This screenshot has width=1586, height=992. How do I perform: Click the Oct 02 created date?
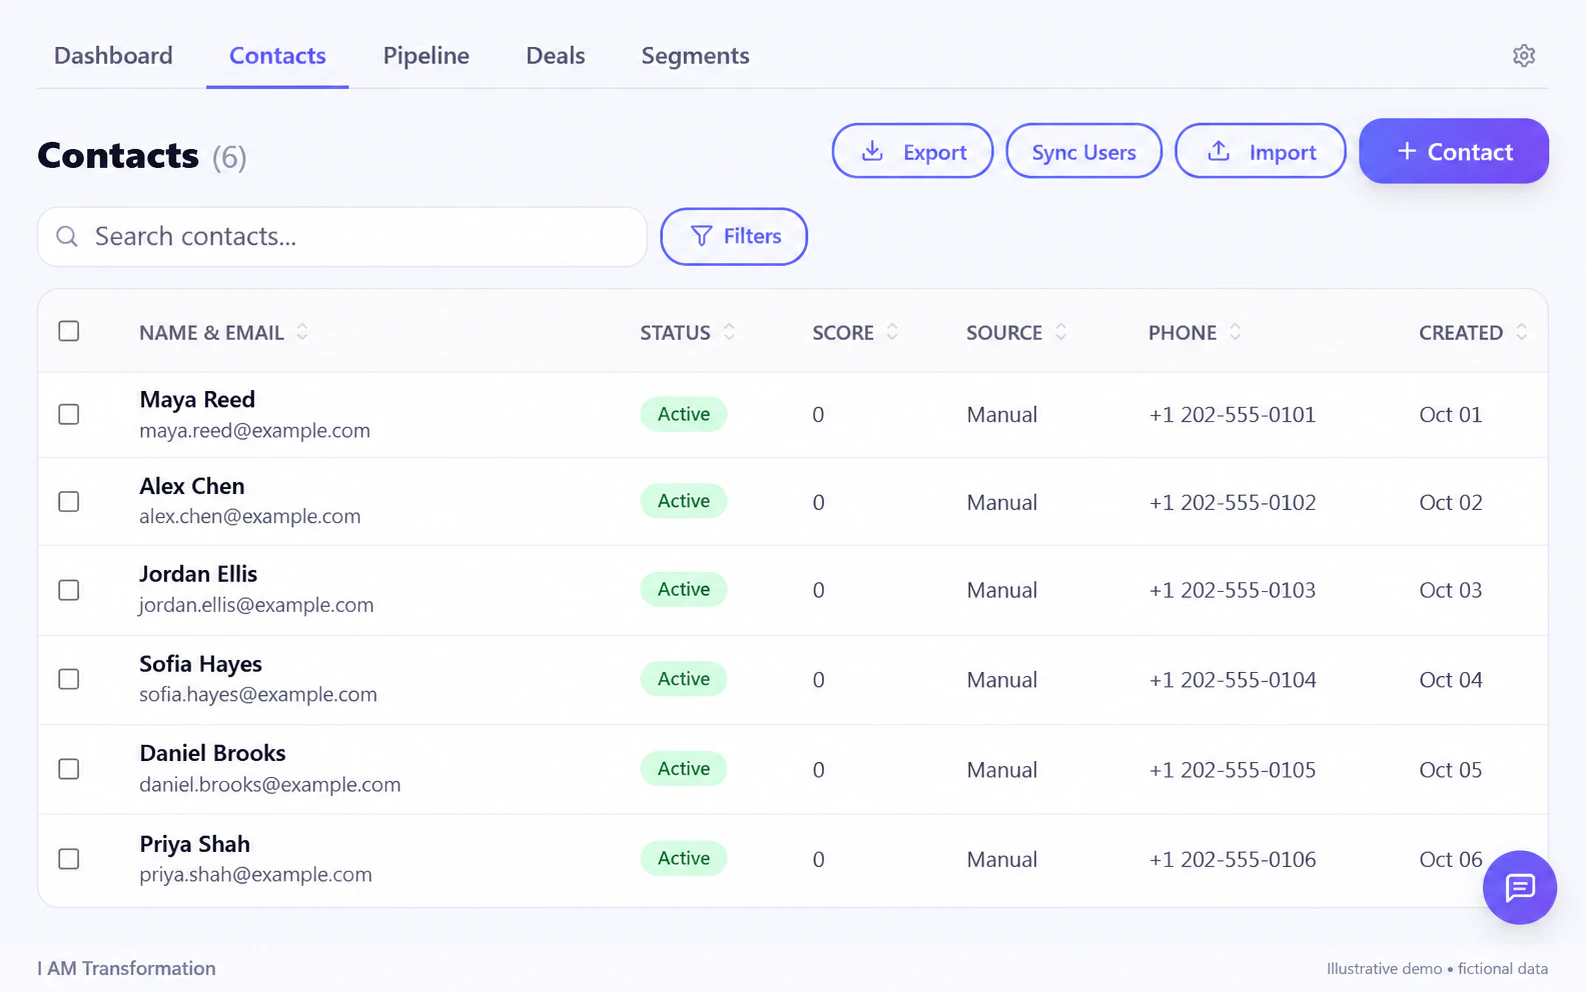coord(1450,502)
